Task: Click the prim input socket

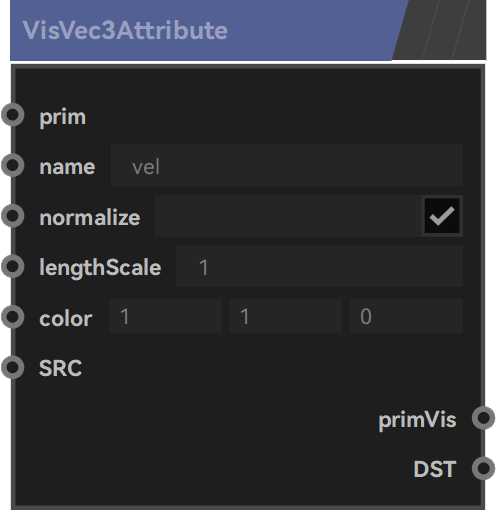Action: (x=13, y=115)
